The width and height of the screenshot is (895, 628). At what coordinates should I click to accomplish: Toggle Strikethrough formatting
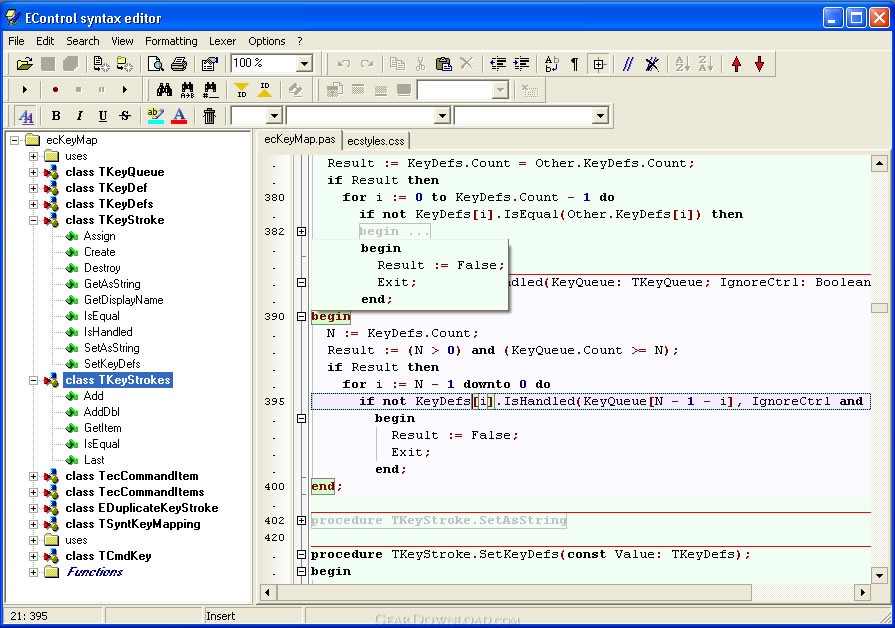pos(126,116)
